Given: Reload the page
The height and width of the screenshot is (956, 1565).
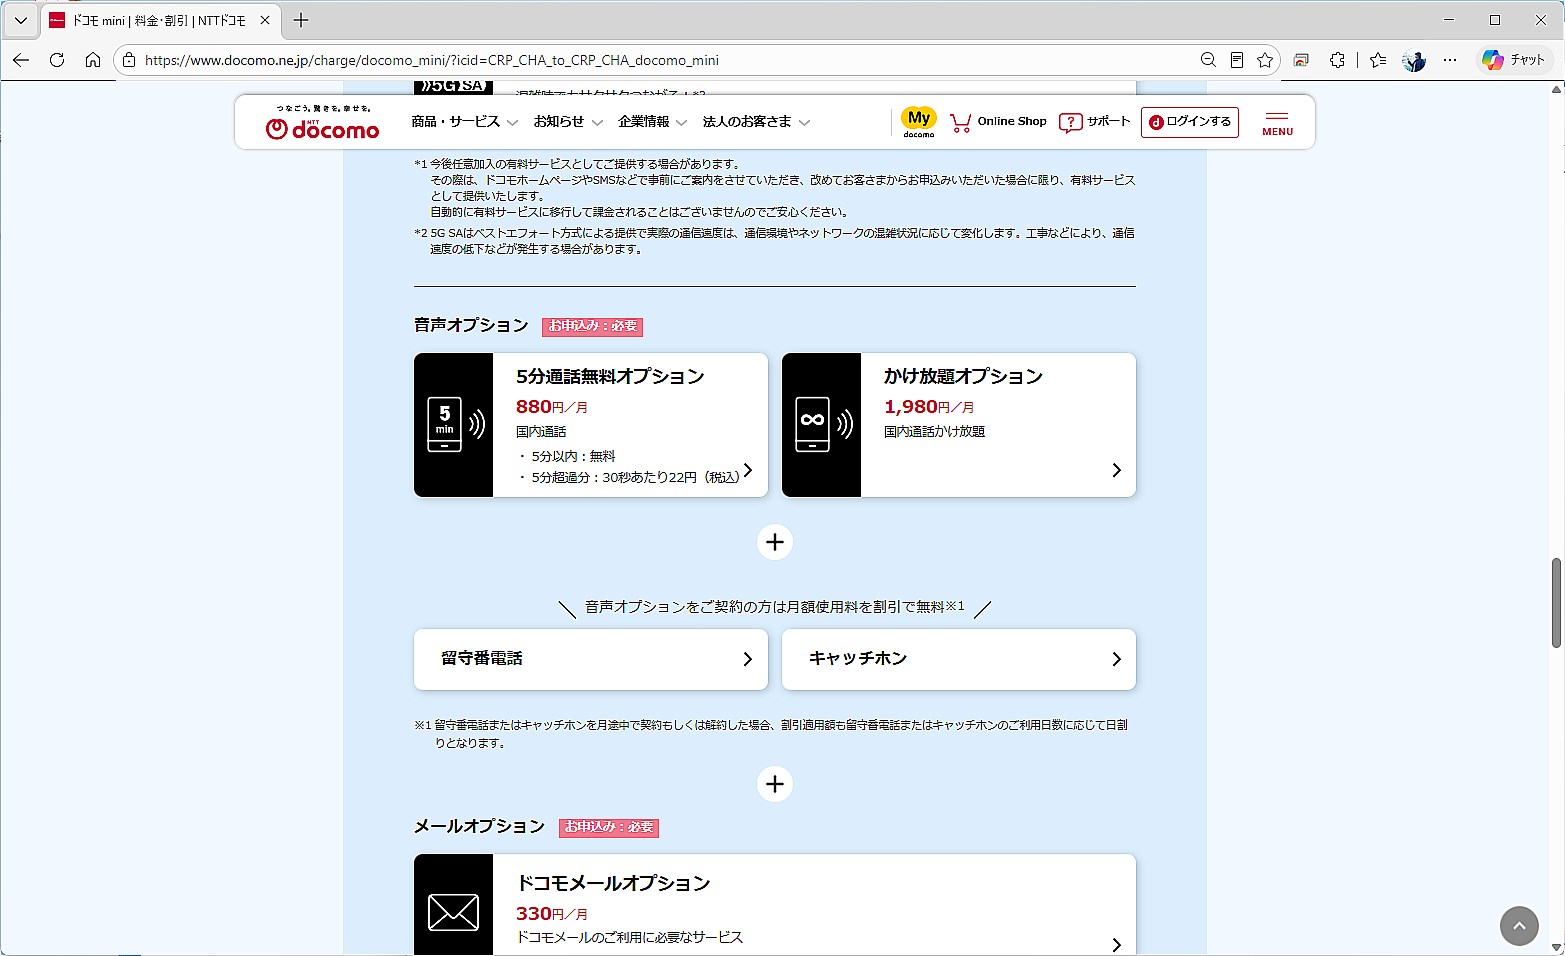Looking at the screenshot, I should (x=57, y=60).
